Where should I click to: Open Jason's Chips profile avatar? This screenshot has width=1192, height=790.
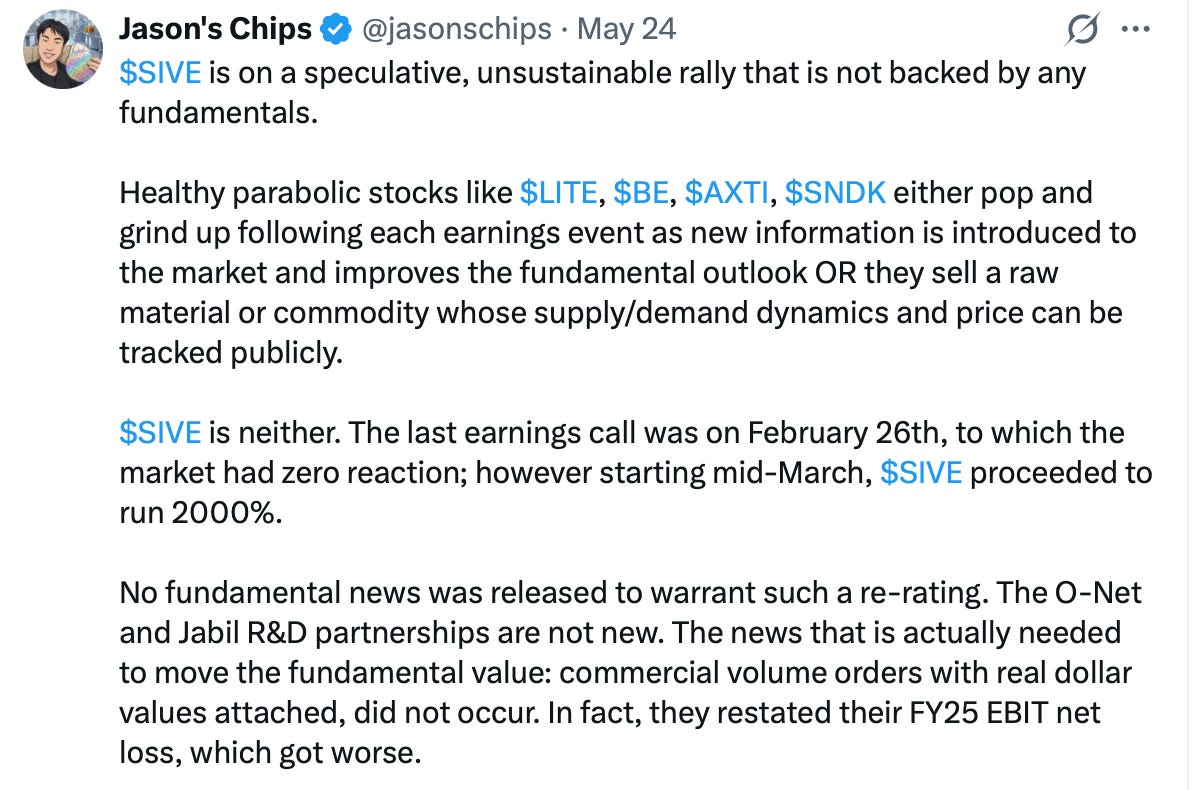[x=63, y=49]
